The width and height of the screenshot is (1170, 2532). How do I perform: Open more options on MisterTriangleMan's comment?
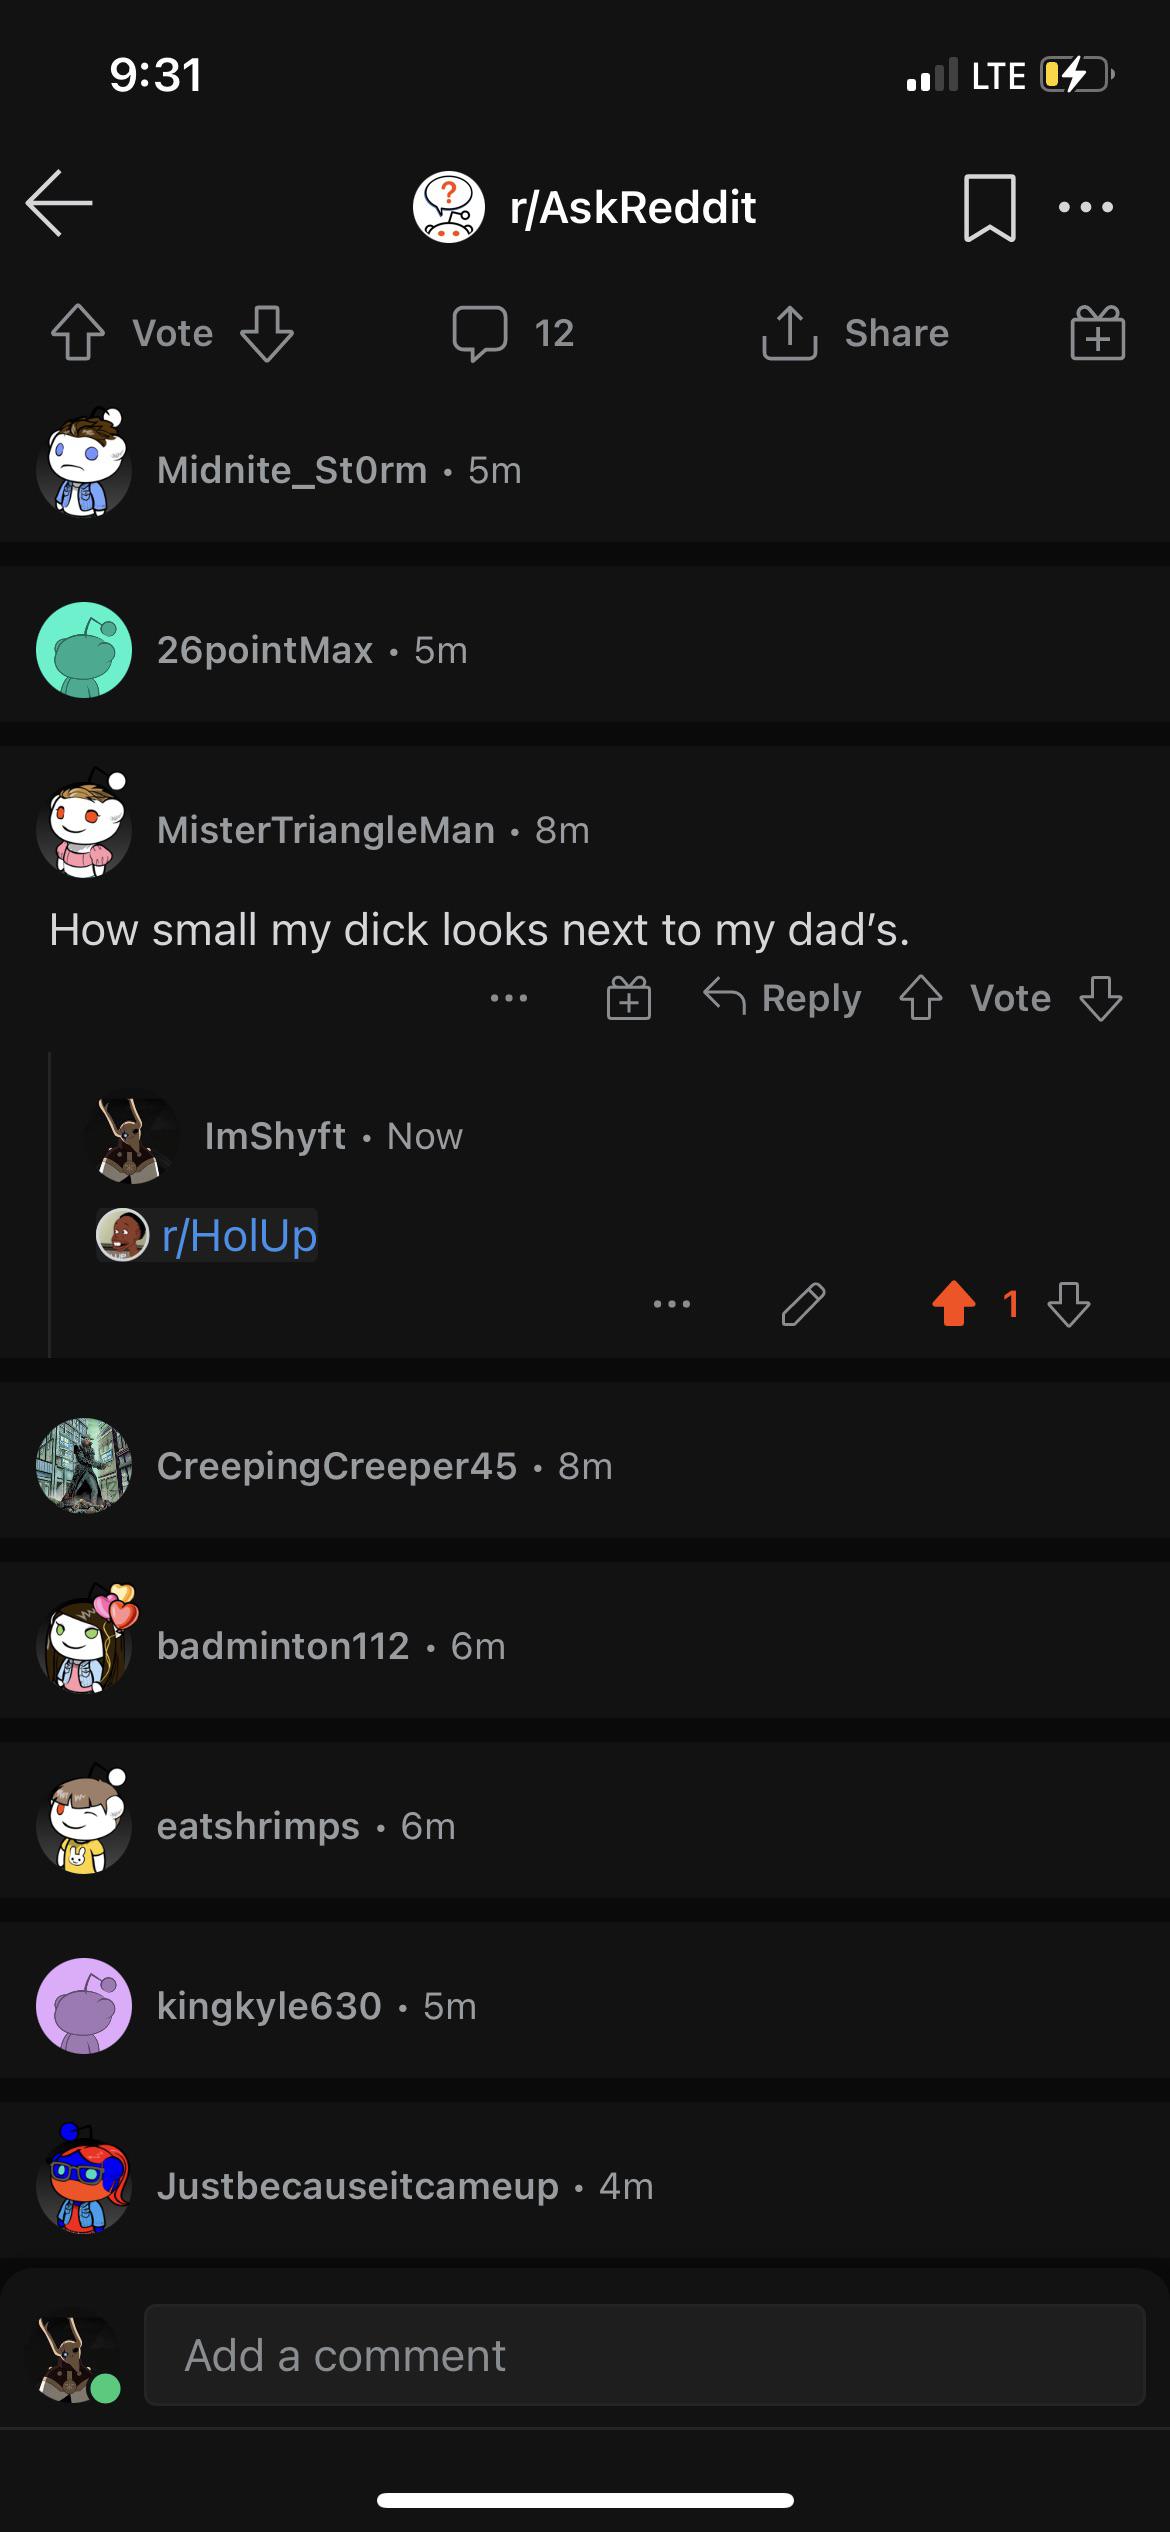tap(509, 998)
